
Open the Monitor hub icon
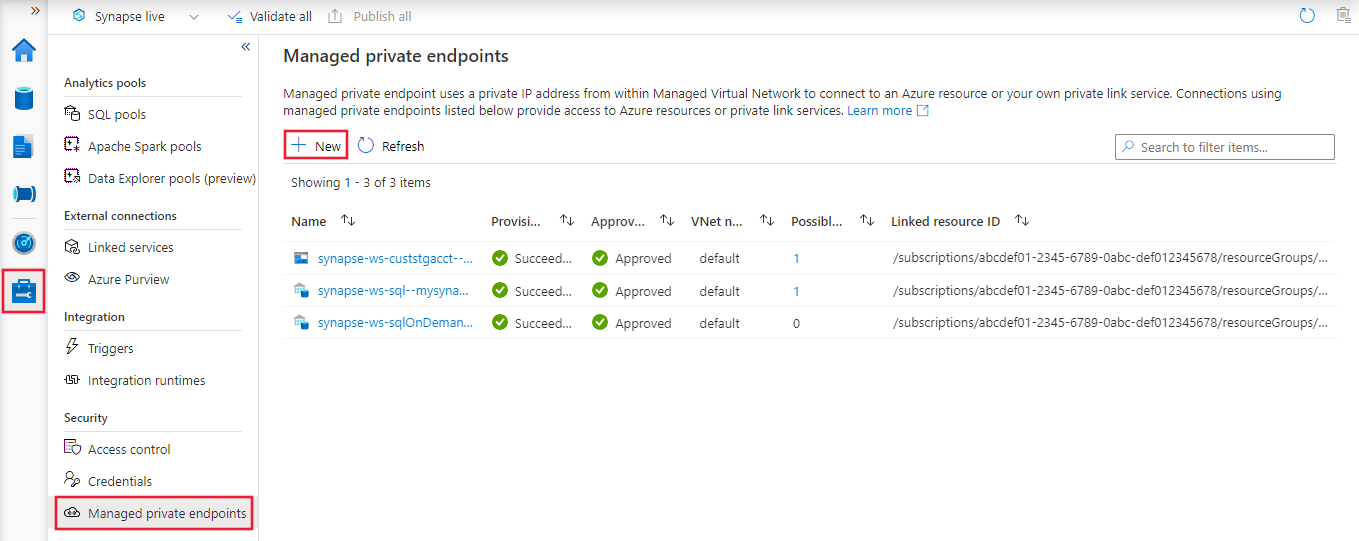pyautogui.click(x=23, y=243)
